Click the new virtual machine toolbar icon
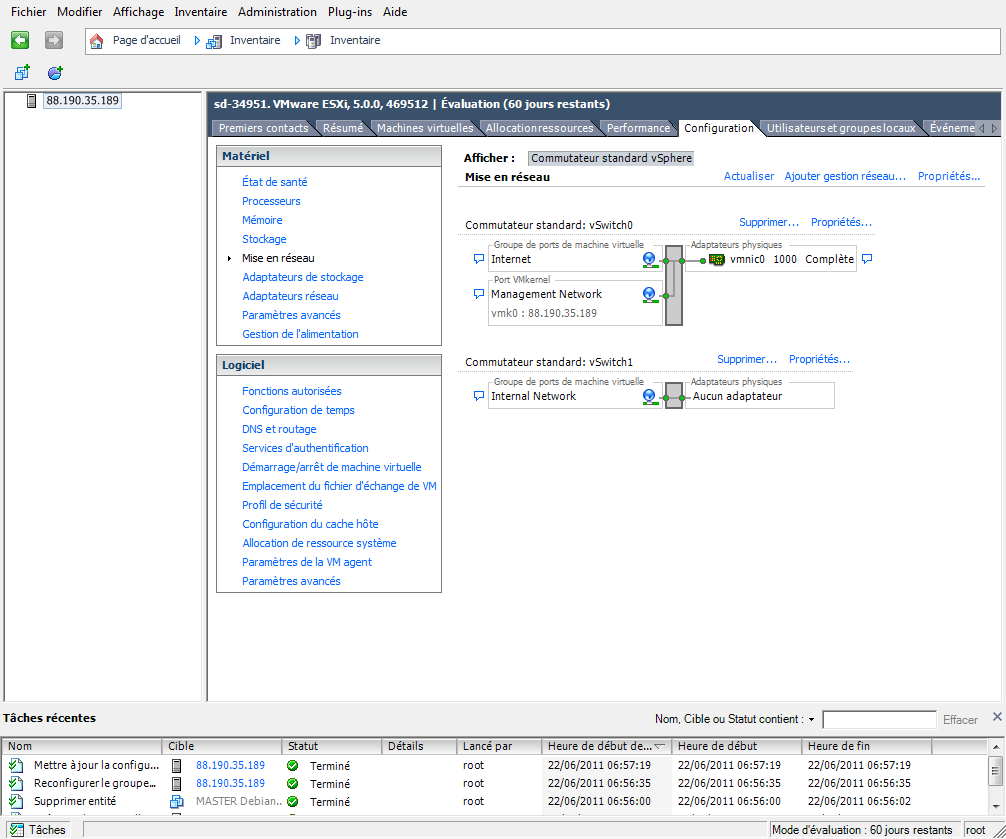The image size is (1006, 839). pyautogui.click(x=22, y=72)
